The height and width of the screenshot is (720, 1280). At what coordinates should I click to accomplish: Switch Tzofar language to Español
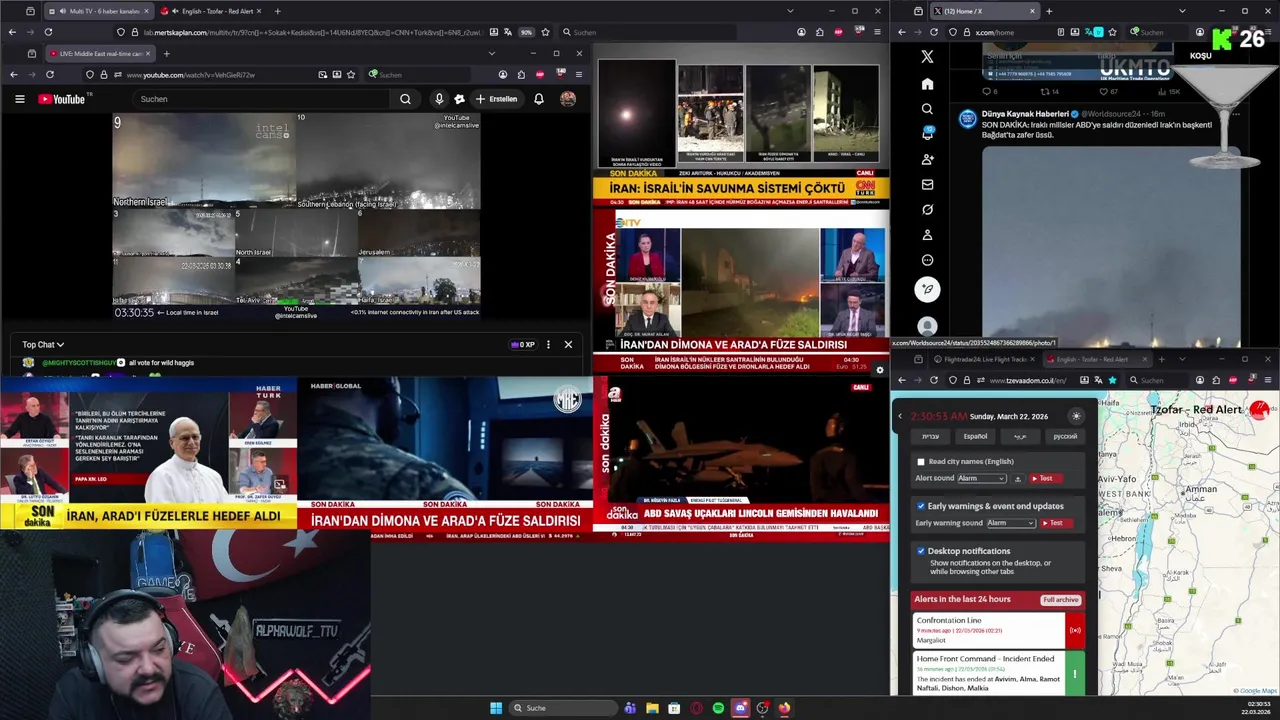[x=975, y=436]
